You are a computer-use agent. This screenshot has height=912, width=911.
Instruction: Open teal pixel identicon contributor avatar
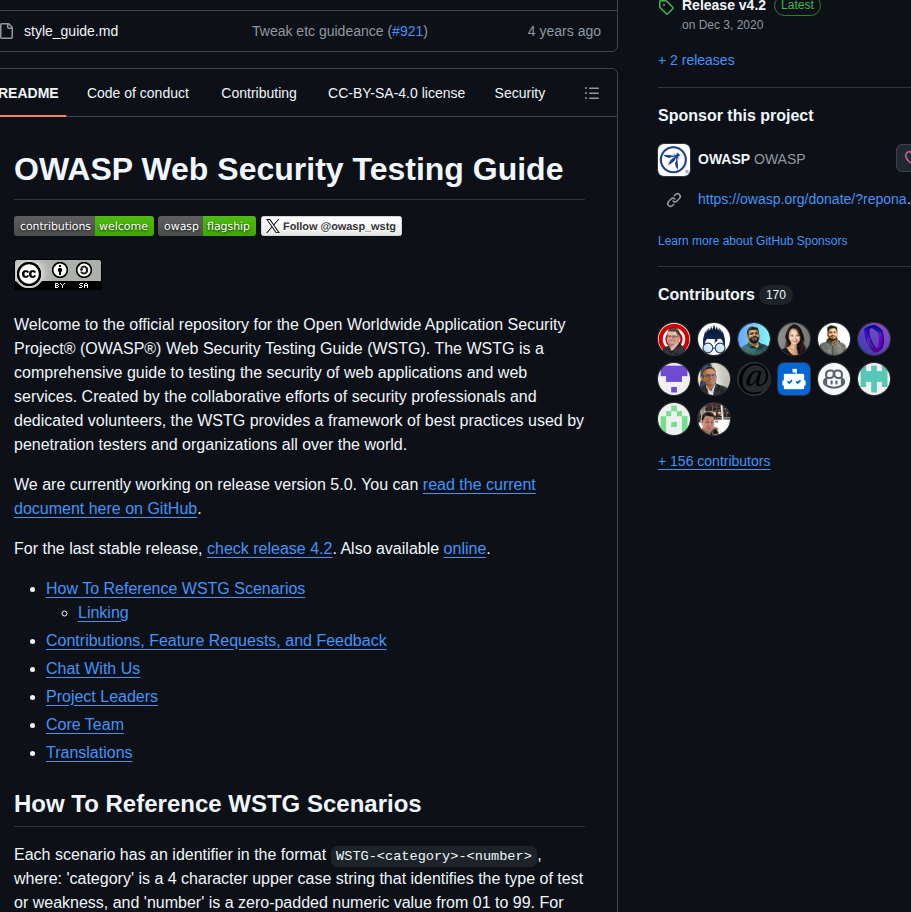(874, 379)
